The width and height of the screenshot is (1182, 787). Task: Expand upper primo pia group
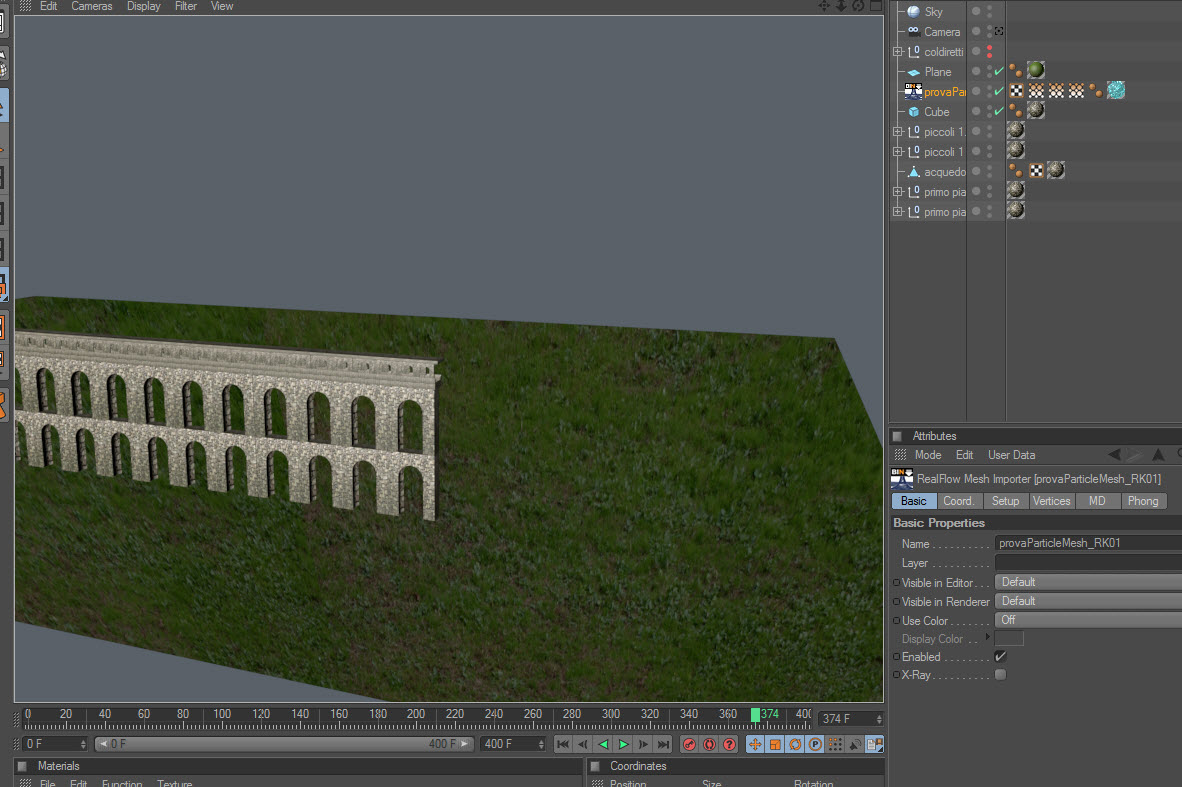pos(898,191)
